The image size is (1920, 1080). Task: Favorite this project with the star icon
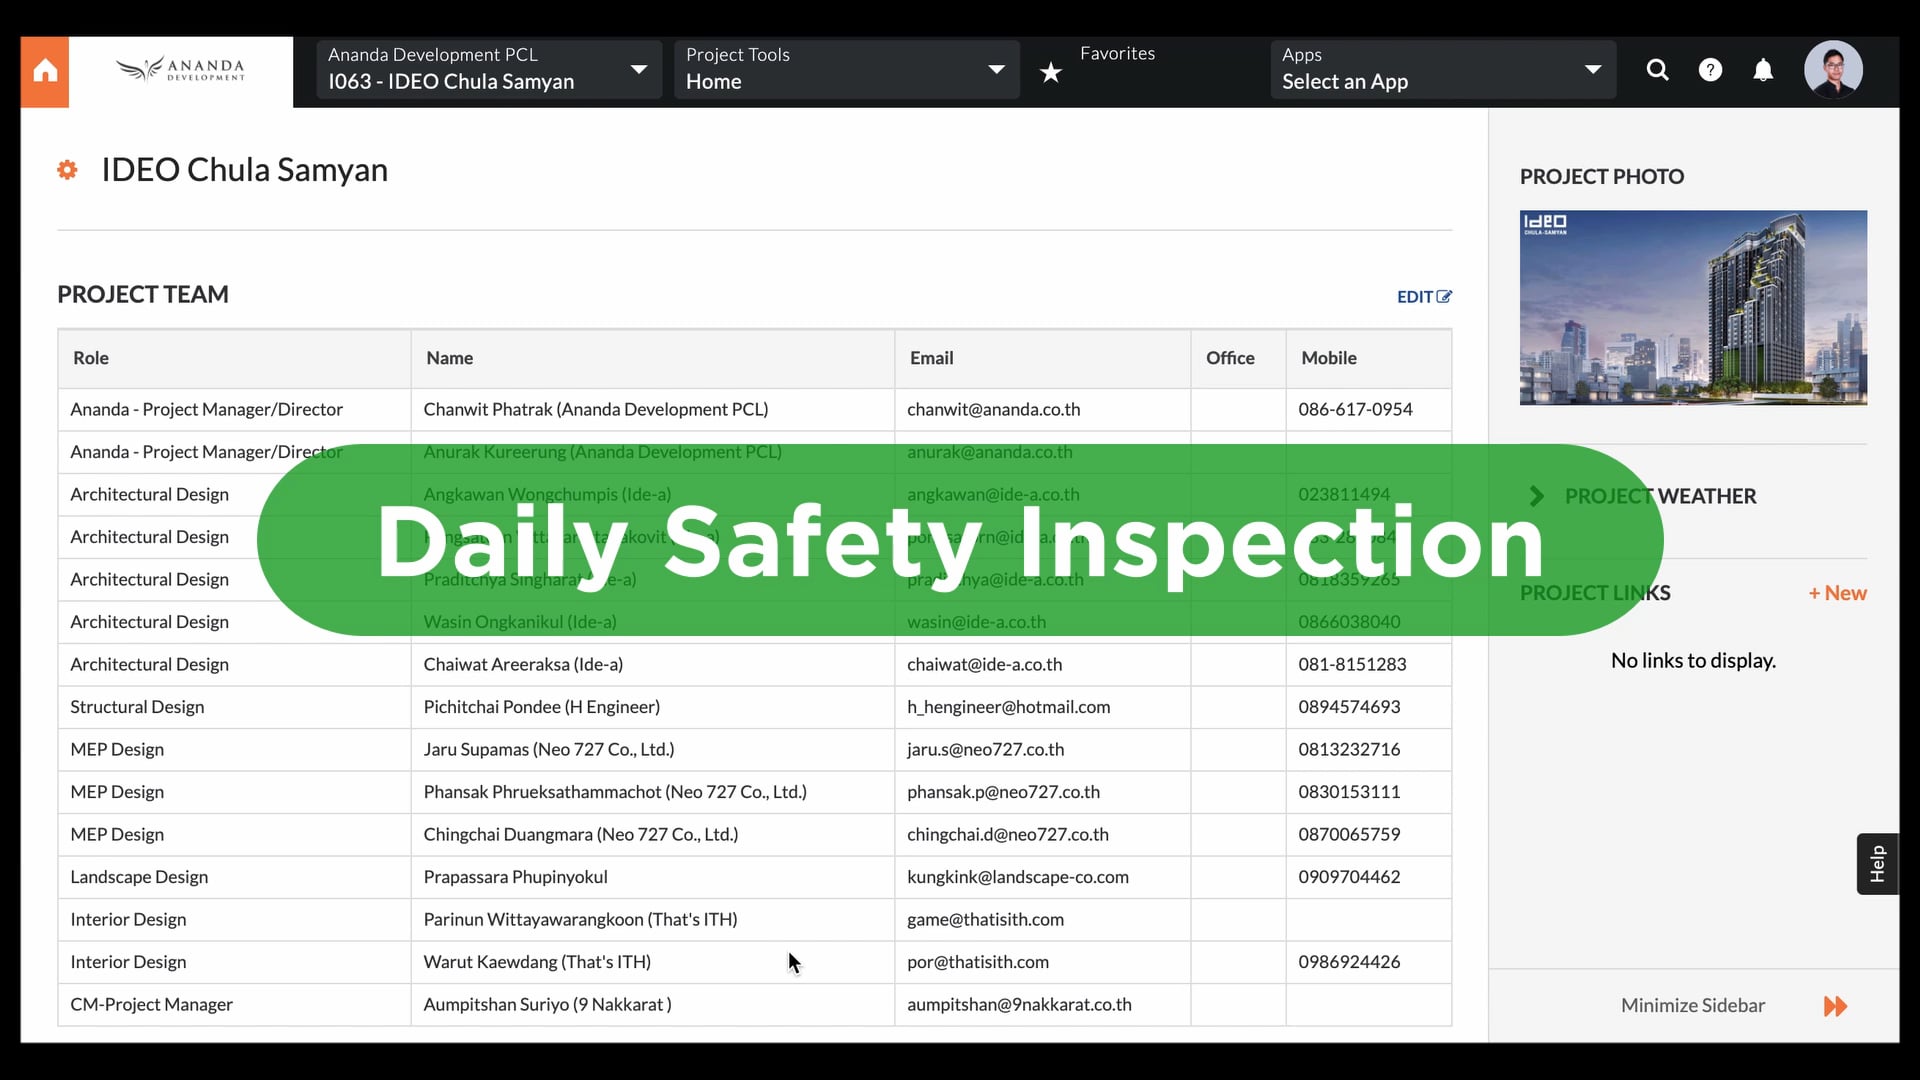coord(1051,71)
